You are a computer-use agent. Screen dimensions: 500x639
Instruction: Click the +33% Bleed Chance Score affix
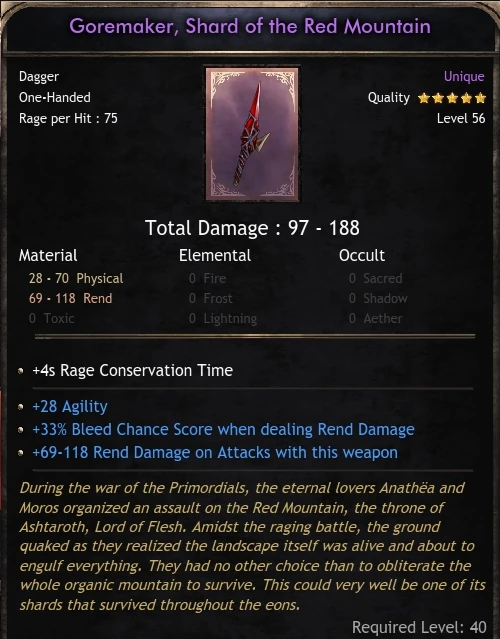coord(223,430)
